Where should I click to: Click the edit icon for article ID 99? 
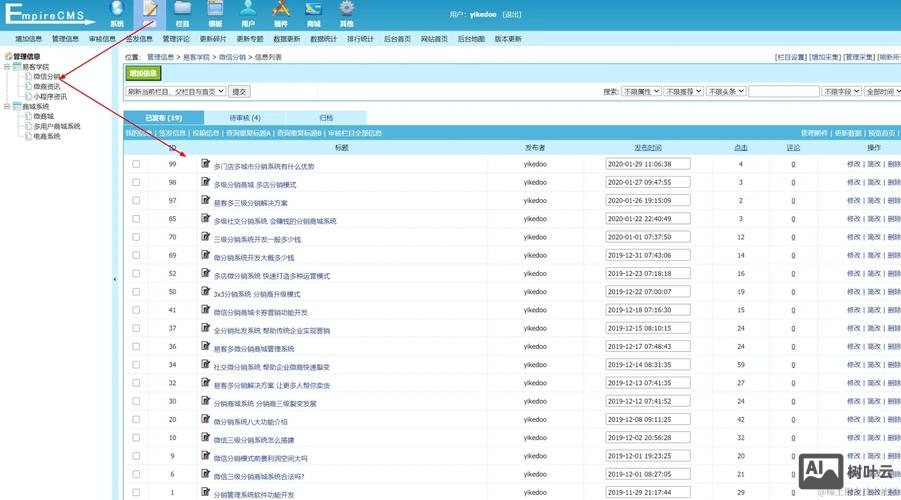click(205, 164)
